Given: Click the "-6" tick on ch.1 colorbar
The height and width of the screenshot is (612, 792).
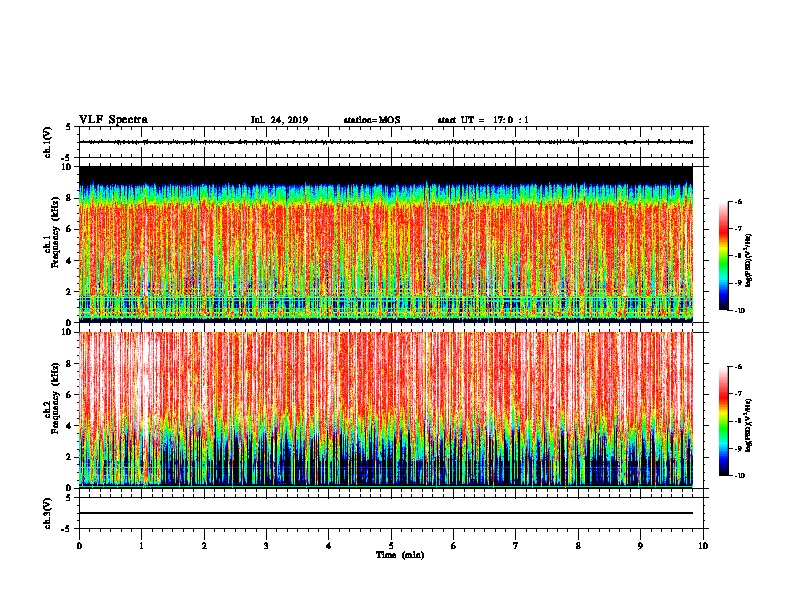Looking at the screenshot, I should pyautogui.click(x=738, y=202).
